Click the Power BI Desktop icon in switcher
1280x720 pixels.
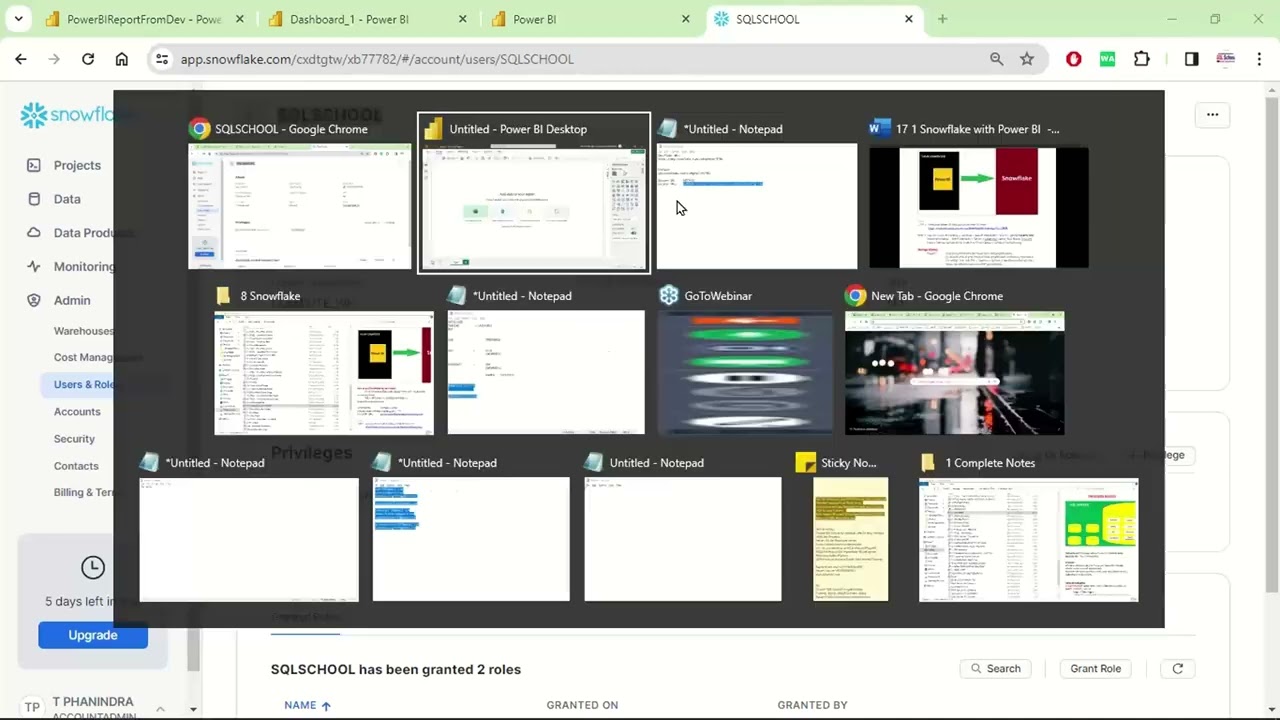coord(433,129)
